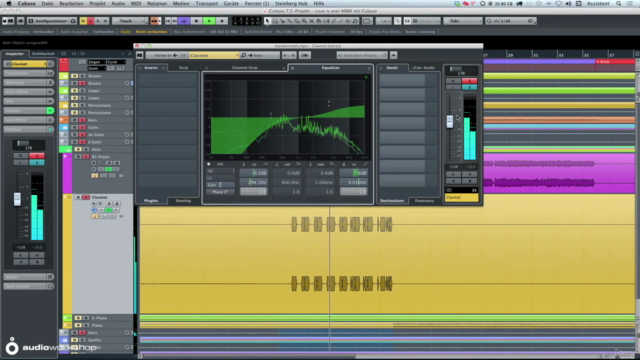Open the Geräte menu
The height and width of the screenshot is (360, 640).
click(x=231, y=4)
